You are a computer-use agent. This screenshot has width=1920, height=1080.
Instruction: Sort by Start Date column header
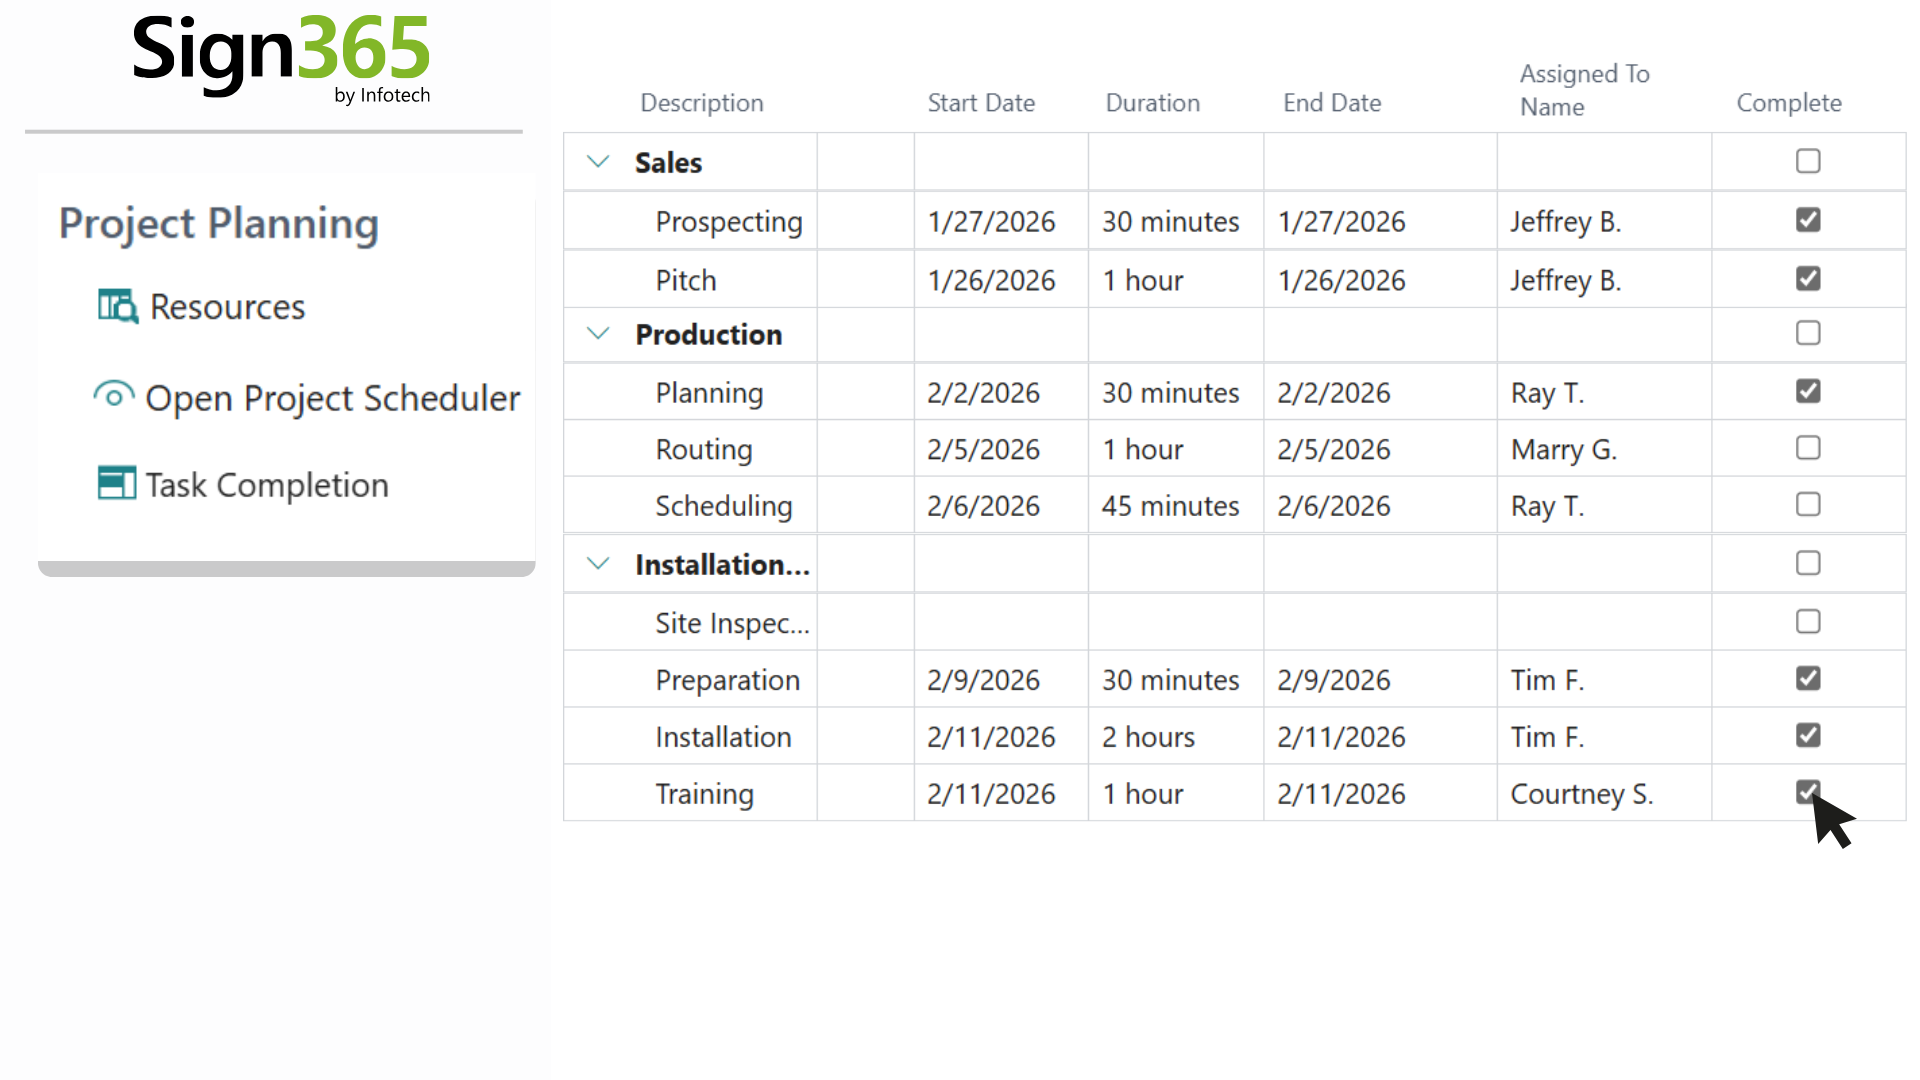[x=980, y=103]
